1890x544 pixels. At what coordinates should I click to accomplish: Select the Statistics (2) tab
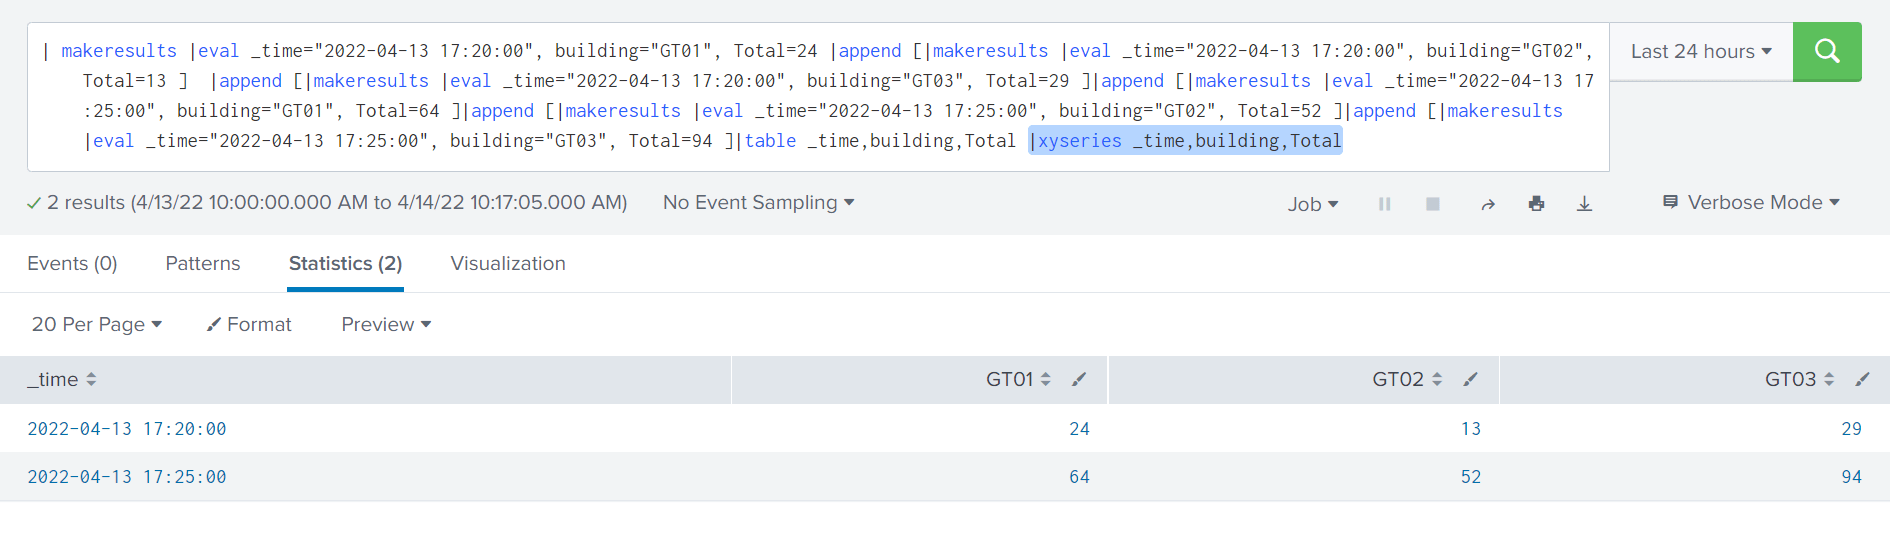click(x=345, y=264)
